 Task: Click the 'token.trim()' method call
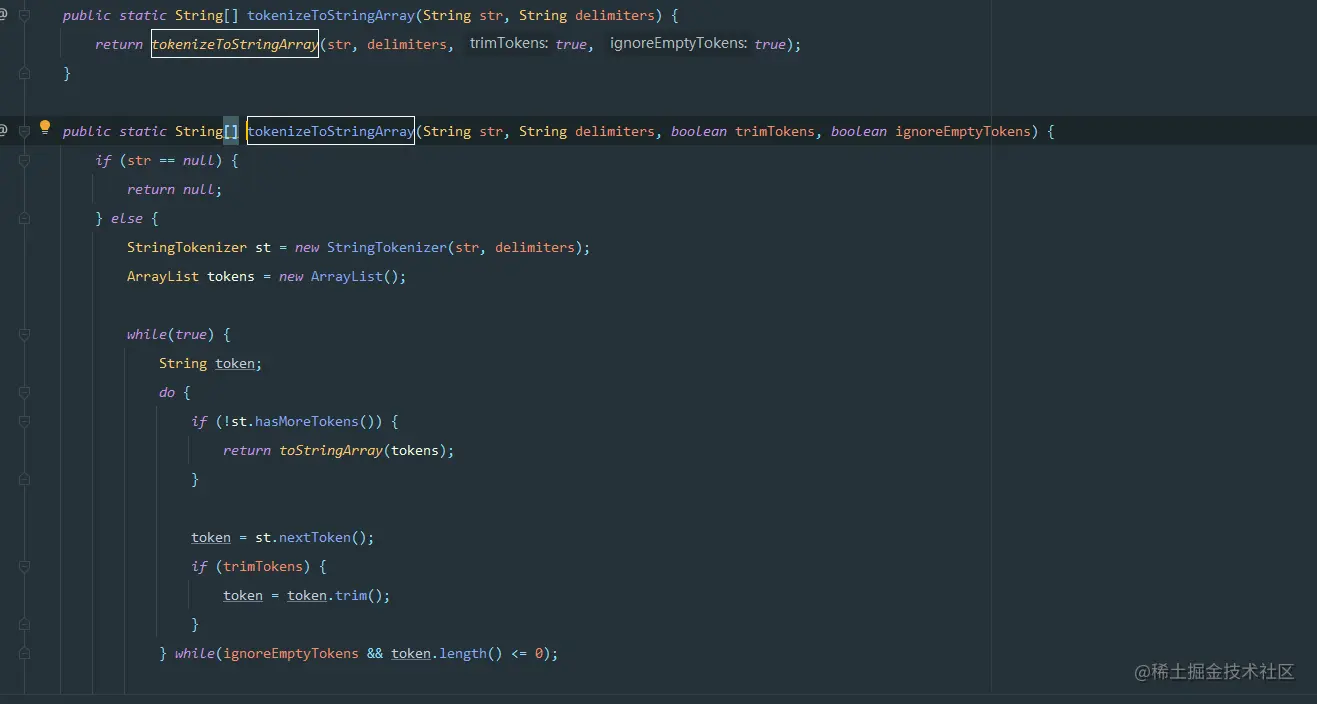click(335, 595)
